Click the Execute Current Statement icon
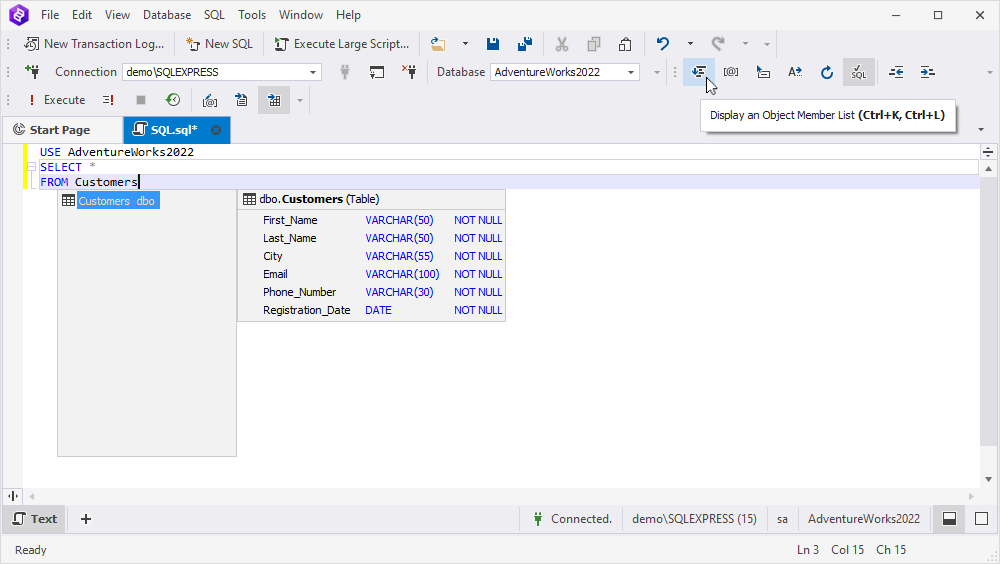Viewport: 1000px width, 564px height. (x=108, y=100)
